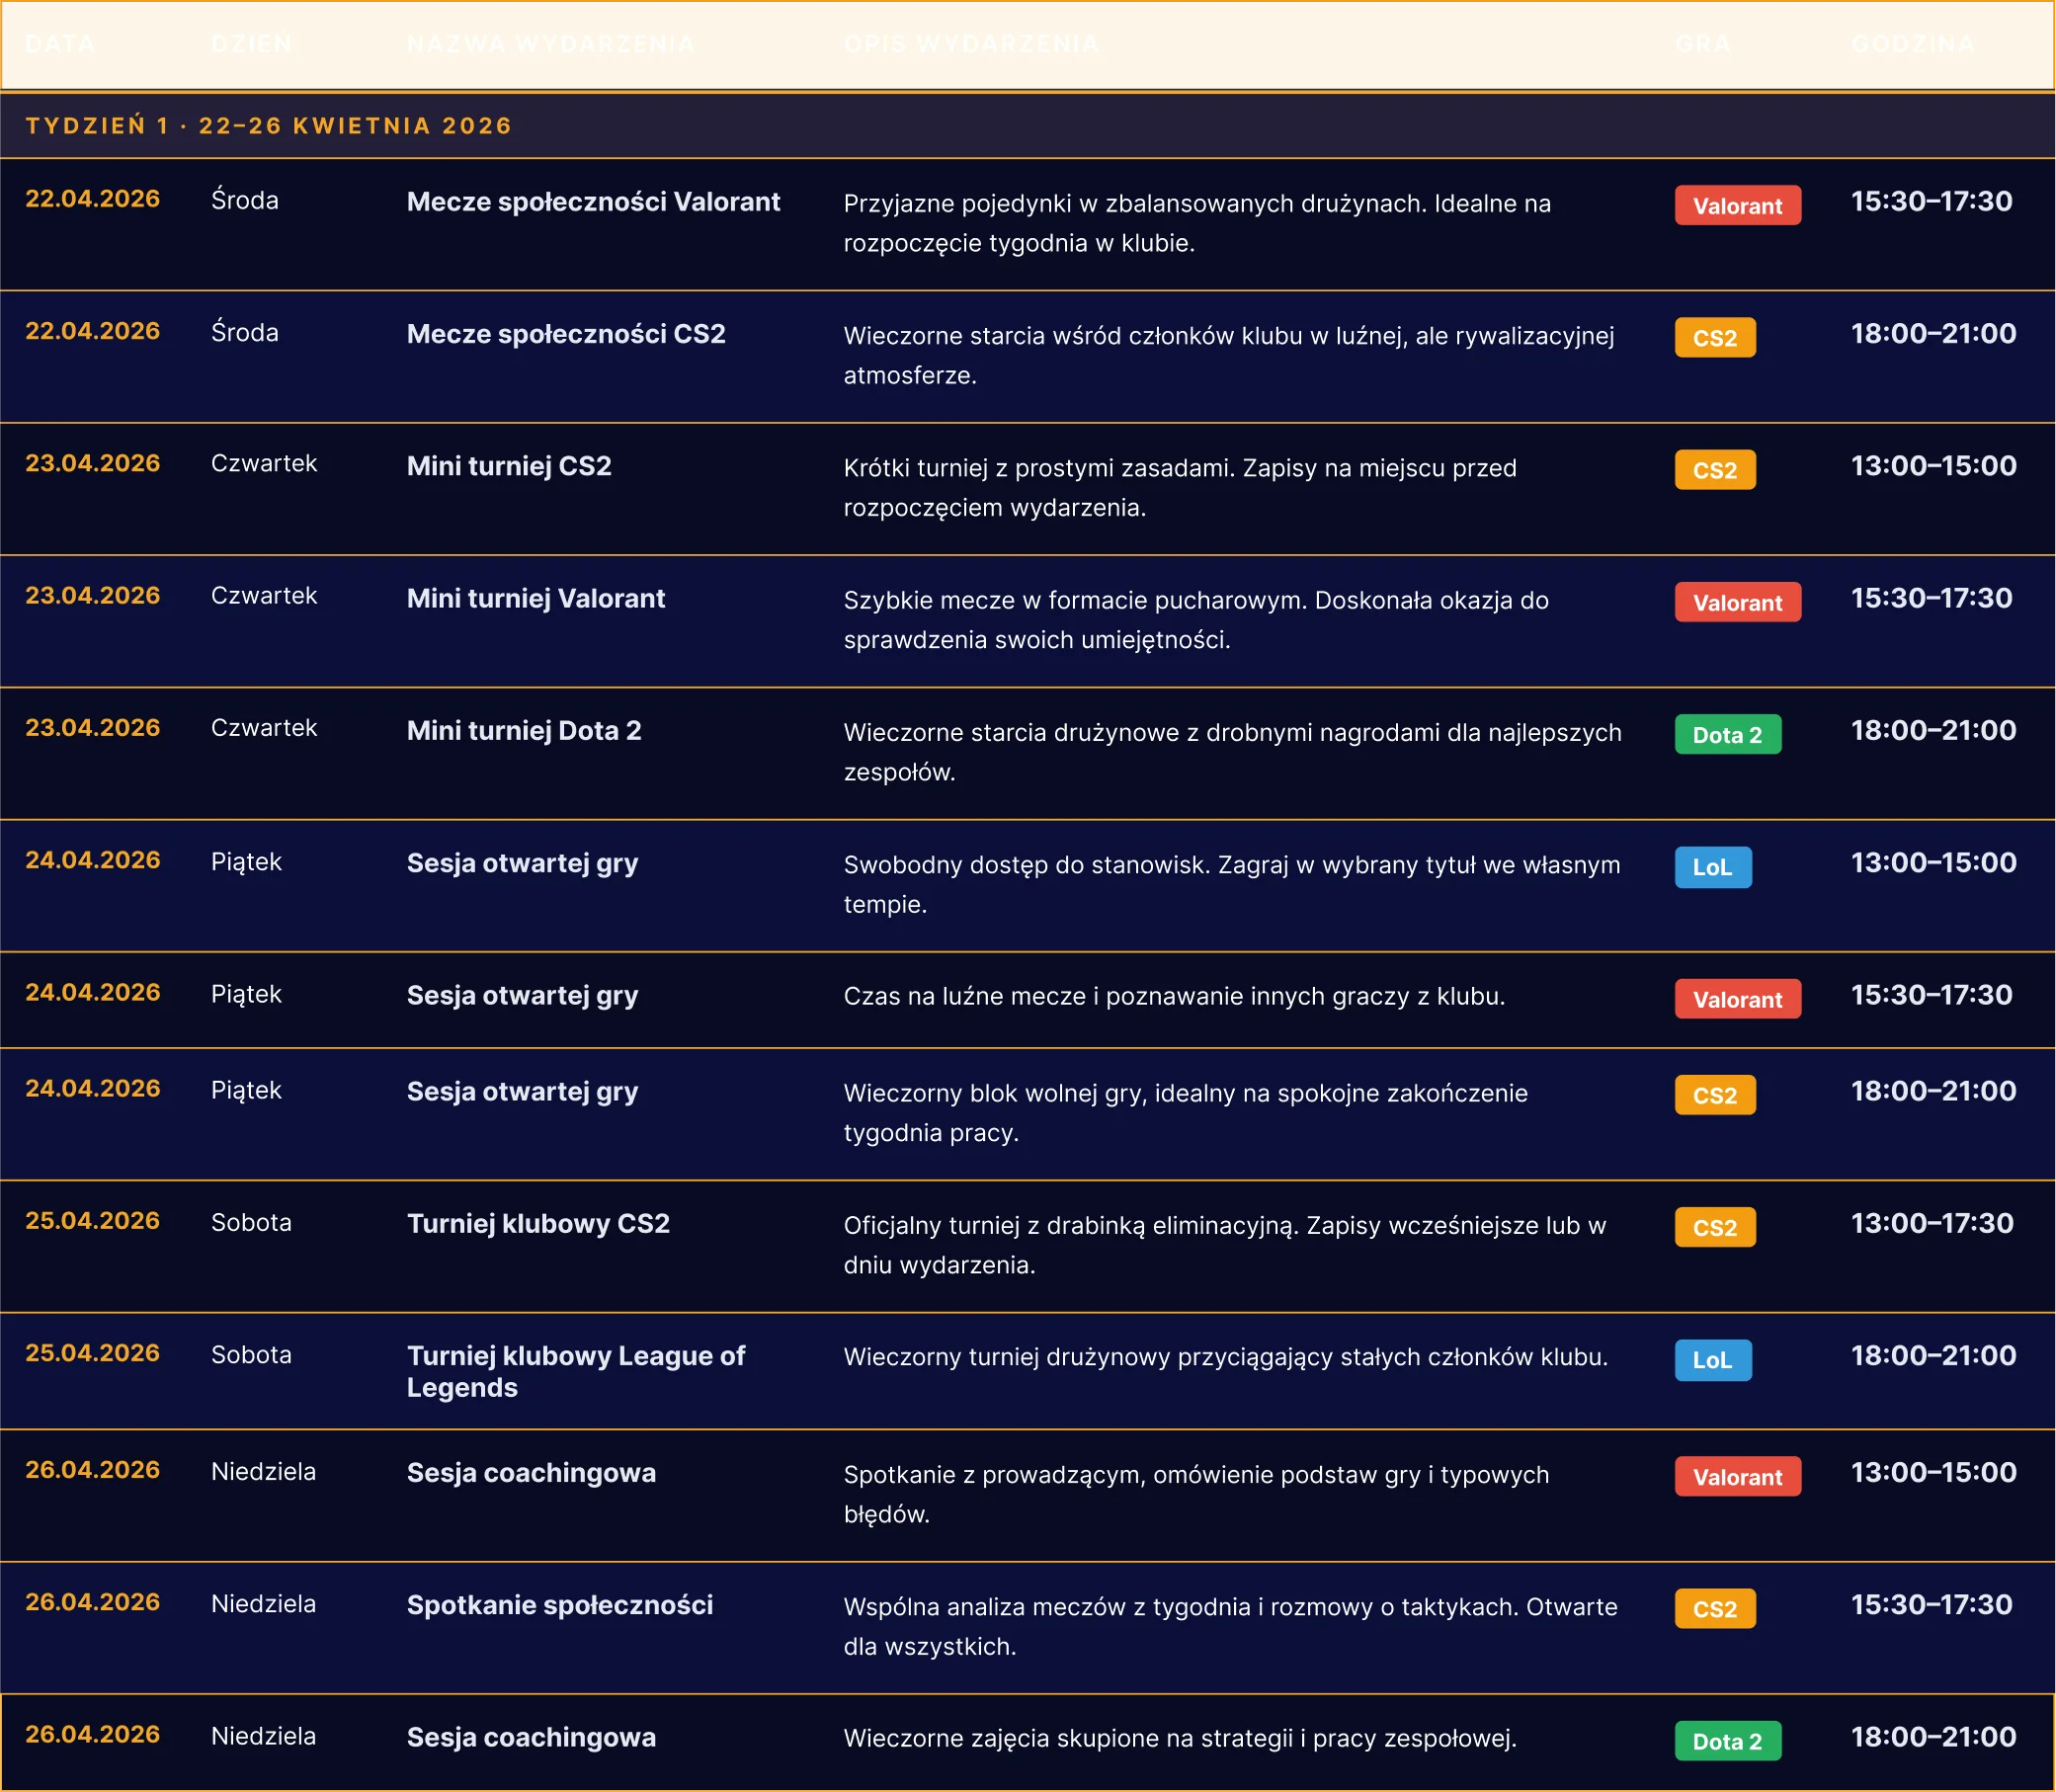Click Valorant badge in 'Mini turniej Valorant' row

pyautogui.click(x=1738, y=602)
